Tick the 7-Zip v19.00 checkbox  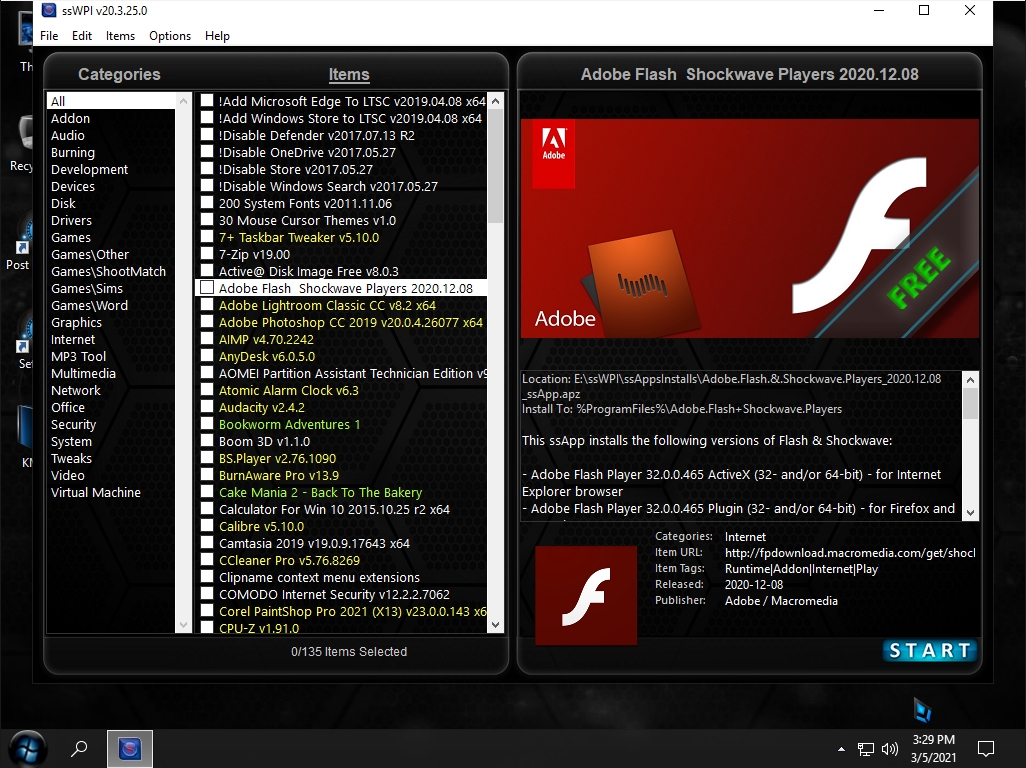coord(207,254)
